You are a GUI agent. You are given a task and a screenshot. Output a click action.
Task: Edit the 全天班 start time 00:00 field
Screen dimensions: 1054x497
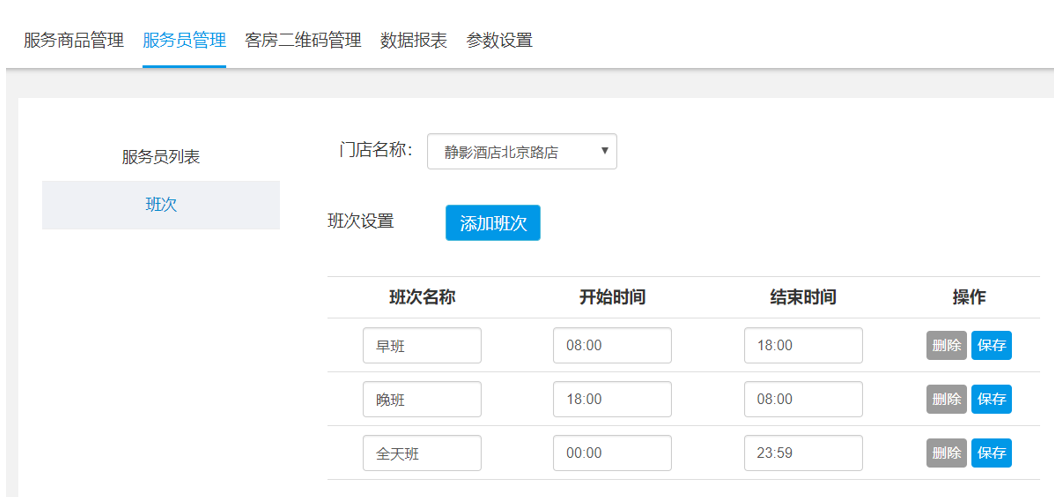pos(612,453)
